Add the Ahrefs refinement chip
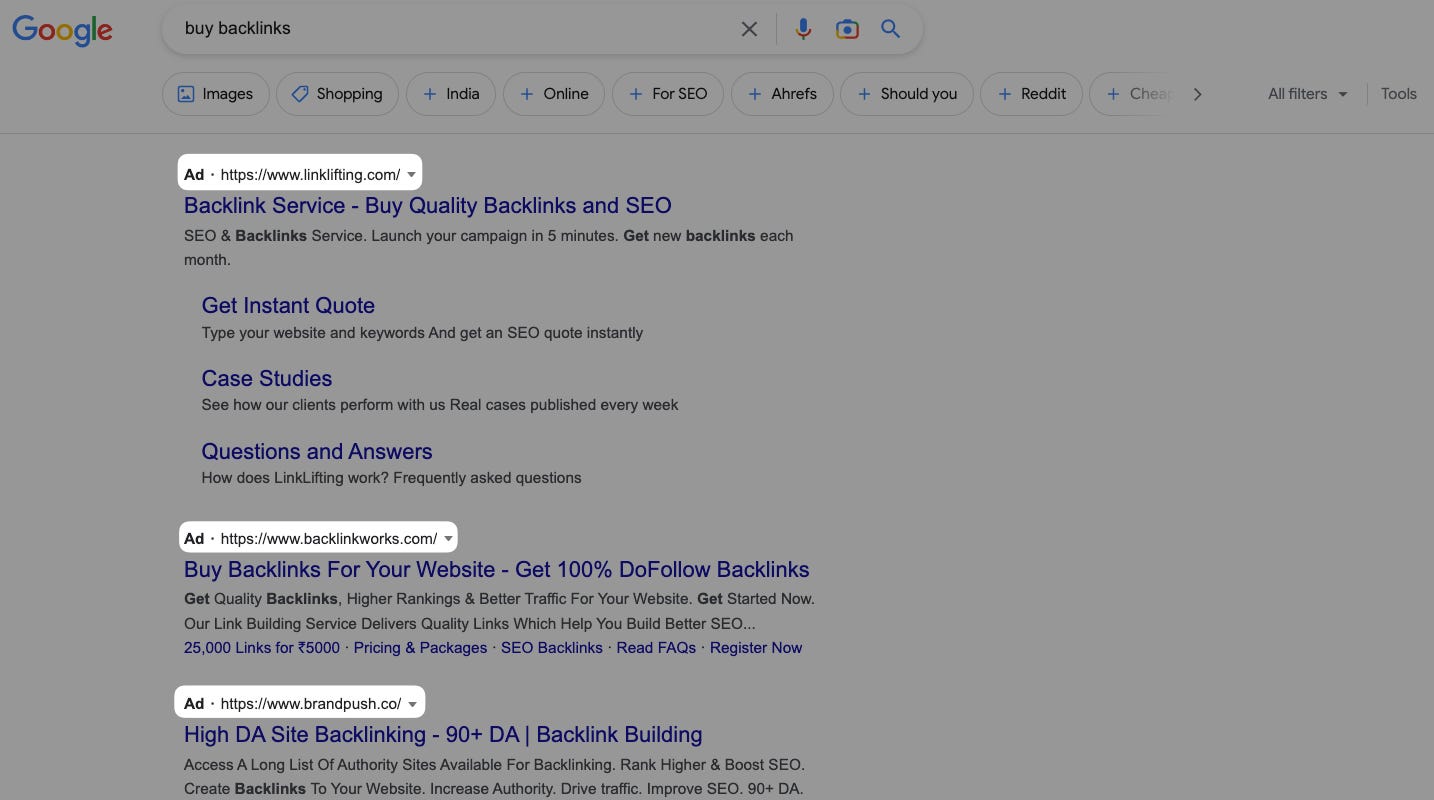The image size is (1434, 800). click(782, 94)
